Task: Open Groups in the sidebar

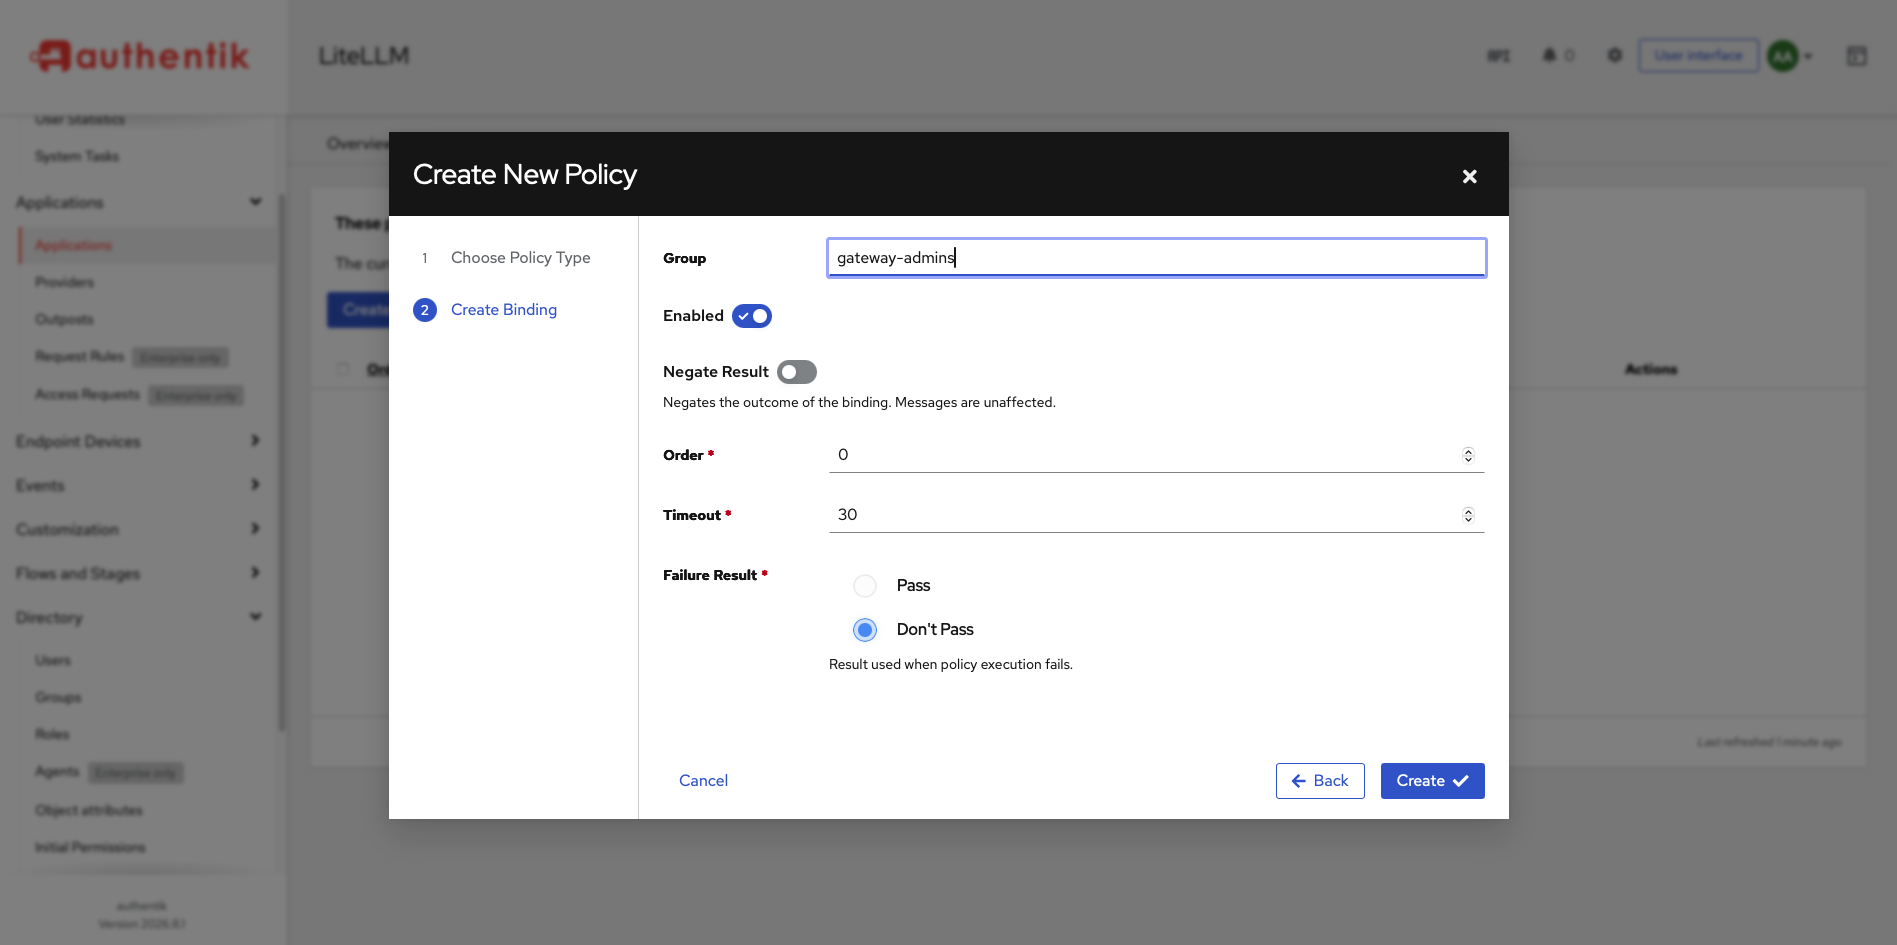Action: (58, 697)
